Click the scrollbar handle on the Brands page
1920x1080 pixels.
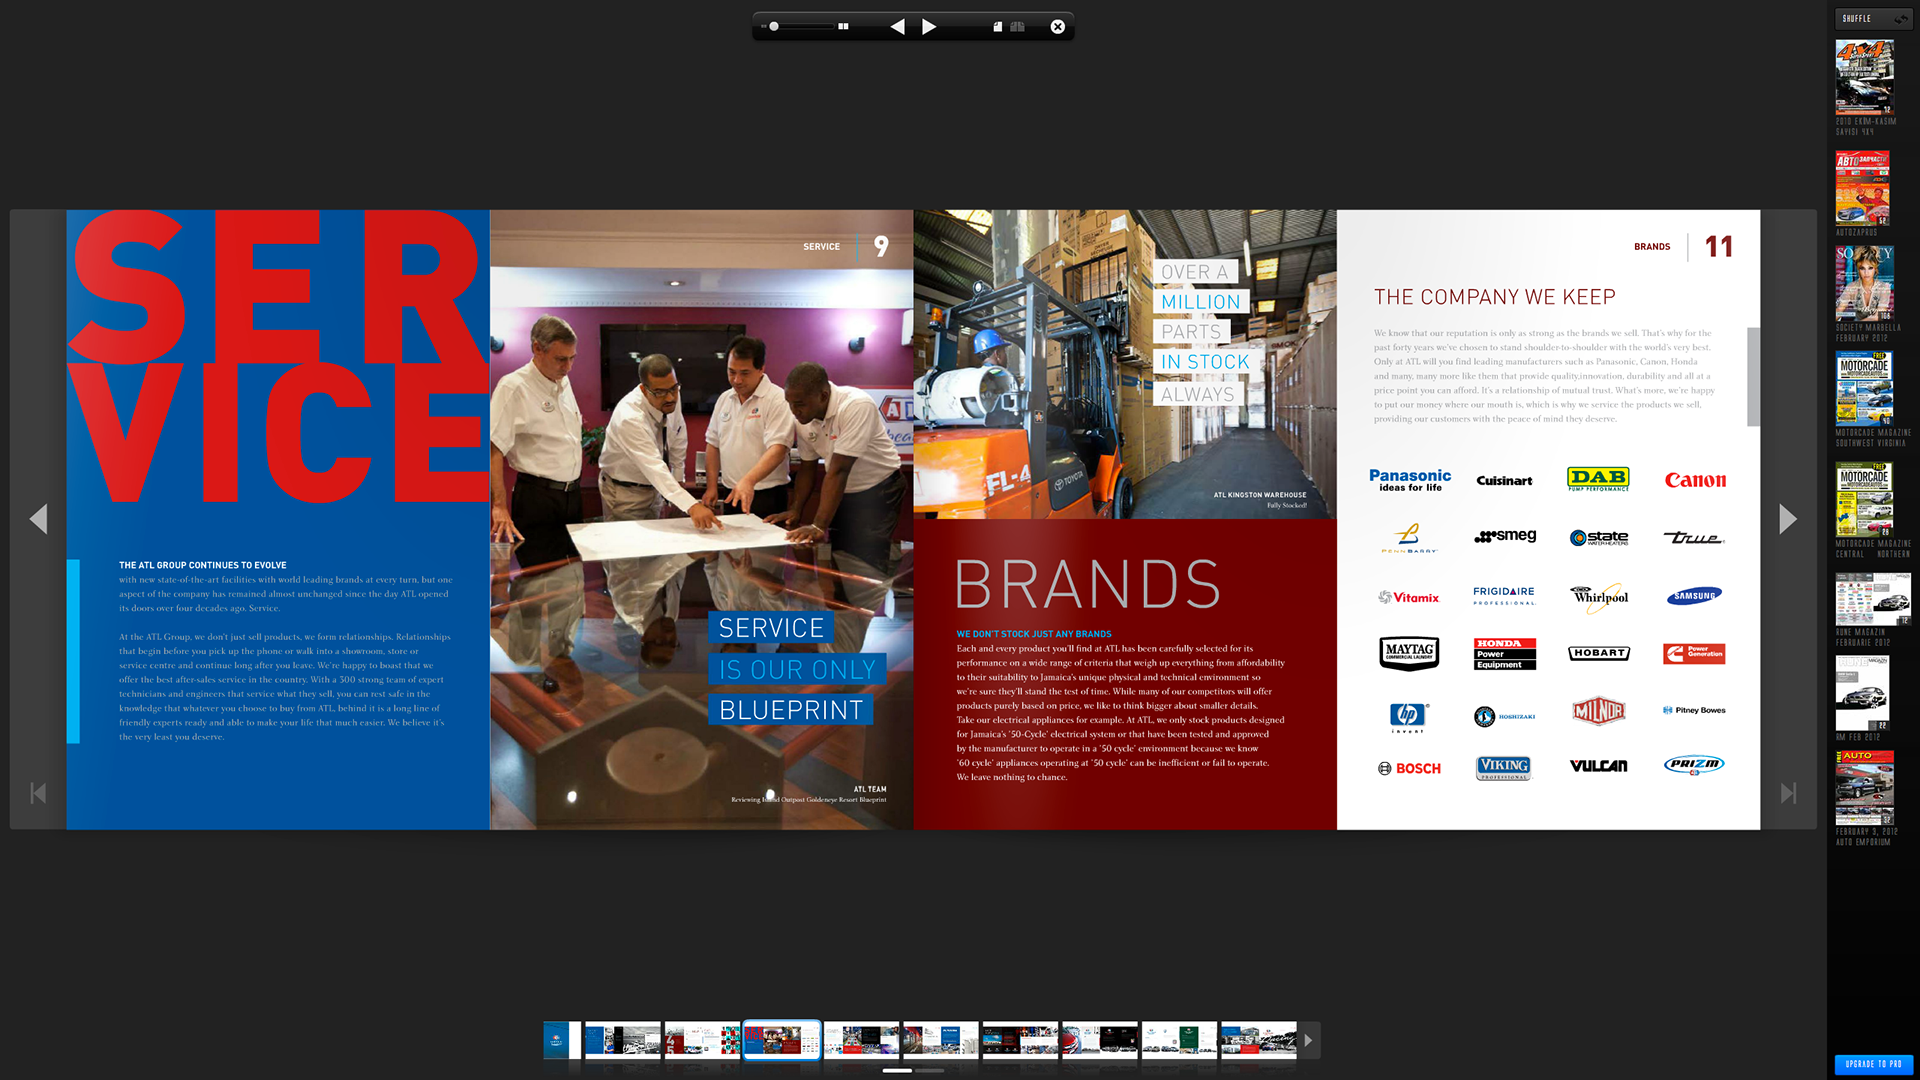[x=1753, y=377]
